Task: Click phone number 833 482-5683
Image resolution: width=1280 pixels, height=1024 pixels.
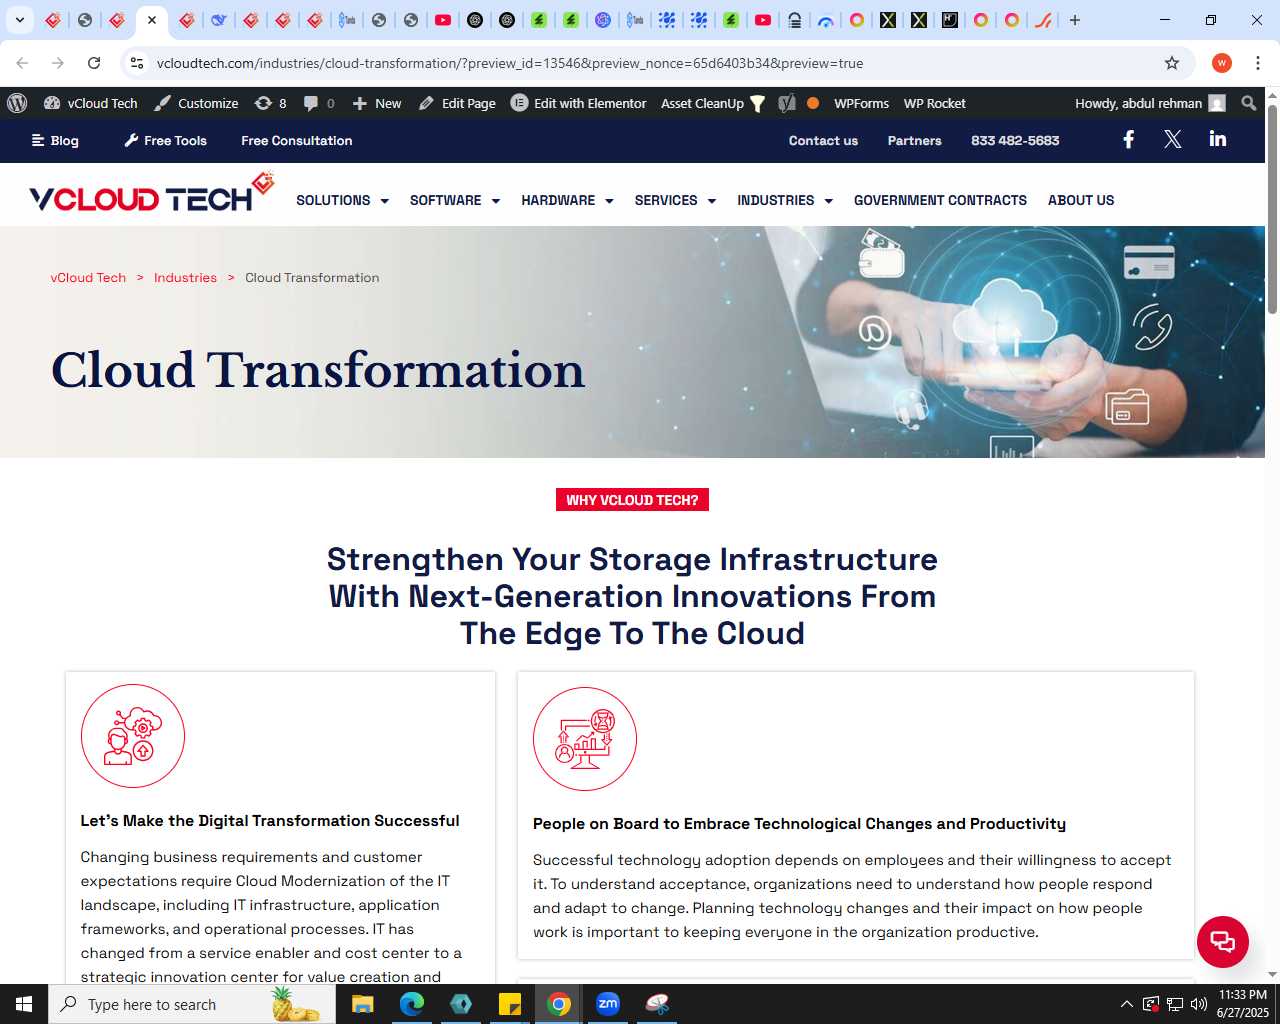Action: click(x=1015, y=141)
